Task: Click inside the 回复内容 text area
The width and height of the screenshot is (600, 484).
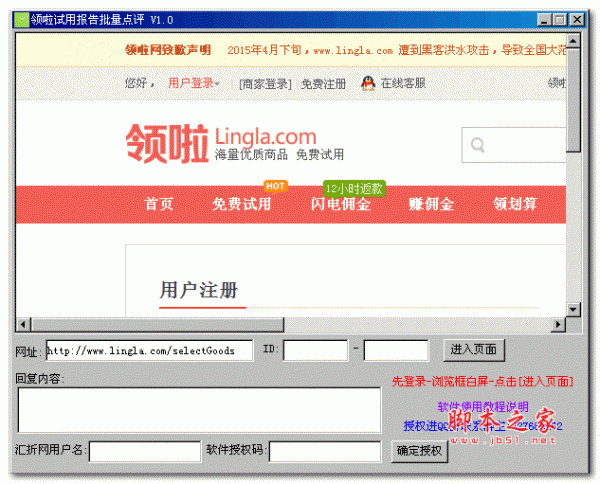Action: (199, 411)
